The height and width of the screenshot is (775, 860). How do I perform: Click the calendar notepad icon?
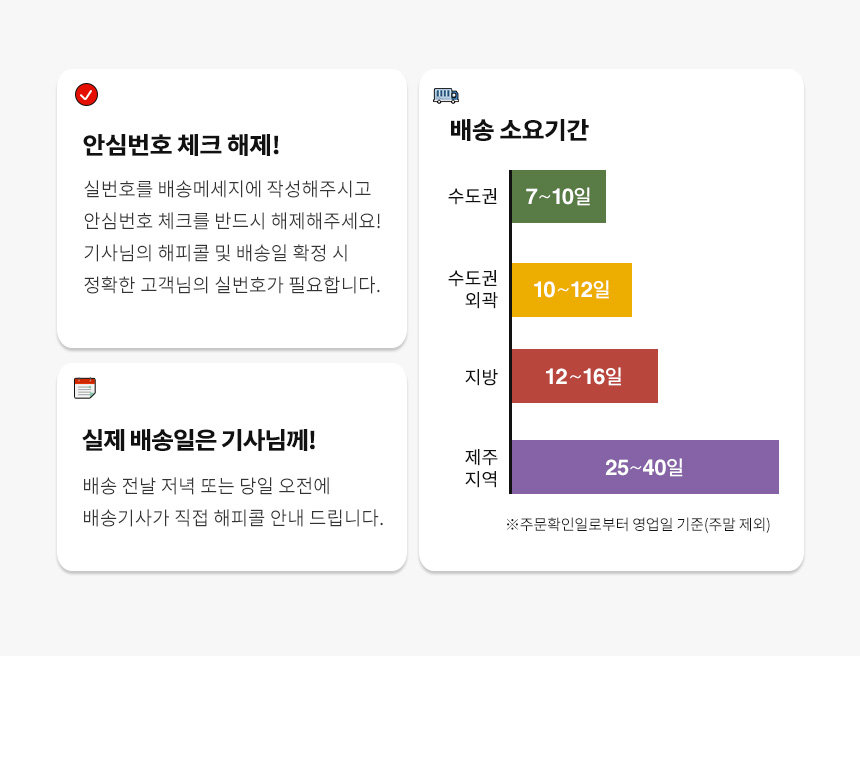pyautogui.click(x=85, y=388)
